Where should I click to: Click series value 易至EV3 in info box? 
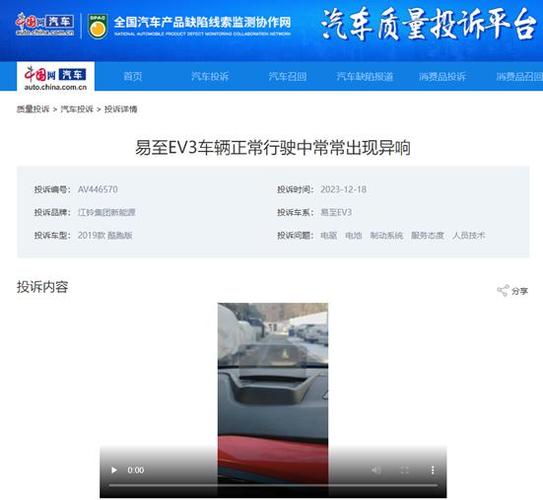336,212
